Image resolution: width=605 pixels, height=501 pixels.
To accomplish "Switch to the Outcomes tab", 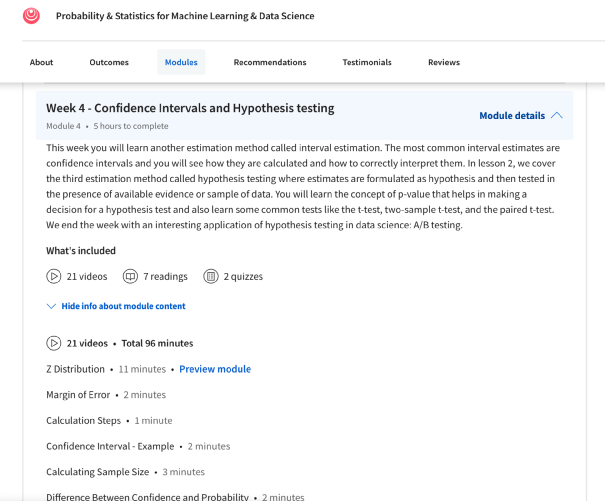I will [x=109, y=62].
